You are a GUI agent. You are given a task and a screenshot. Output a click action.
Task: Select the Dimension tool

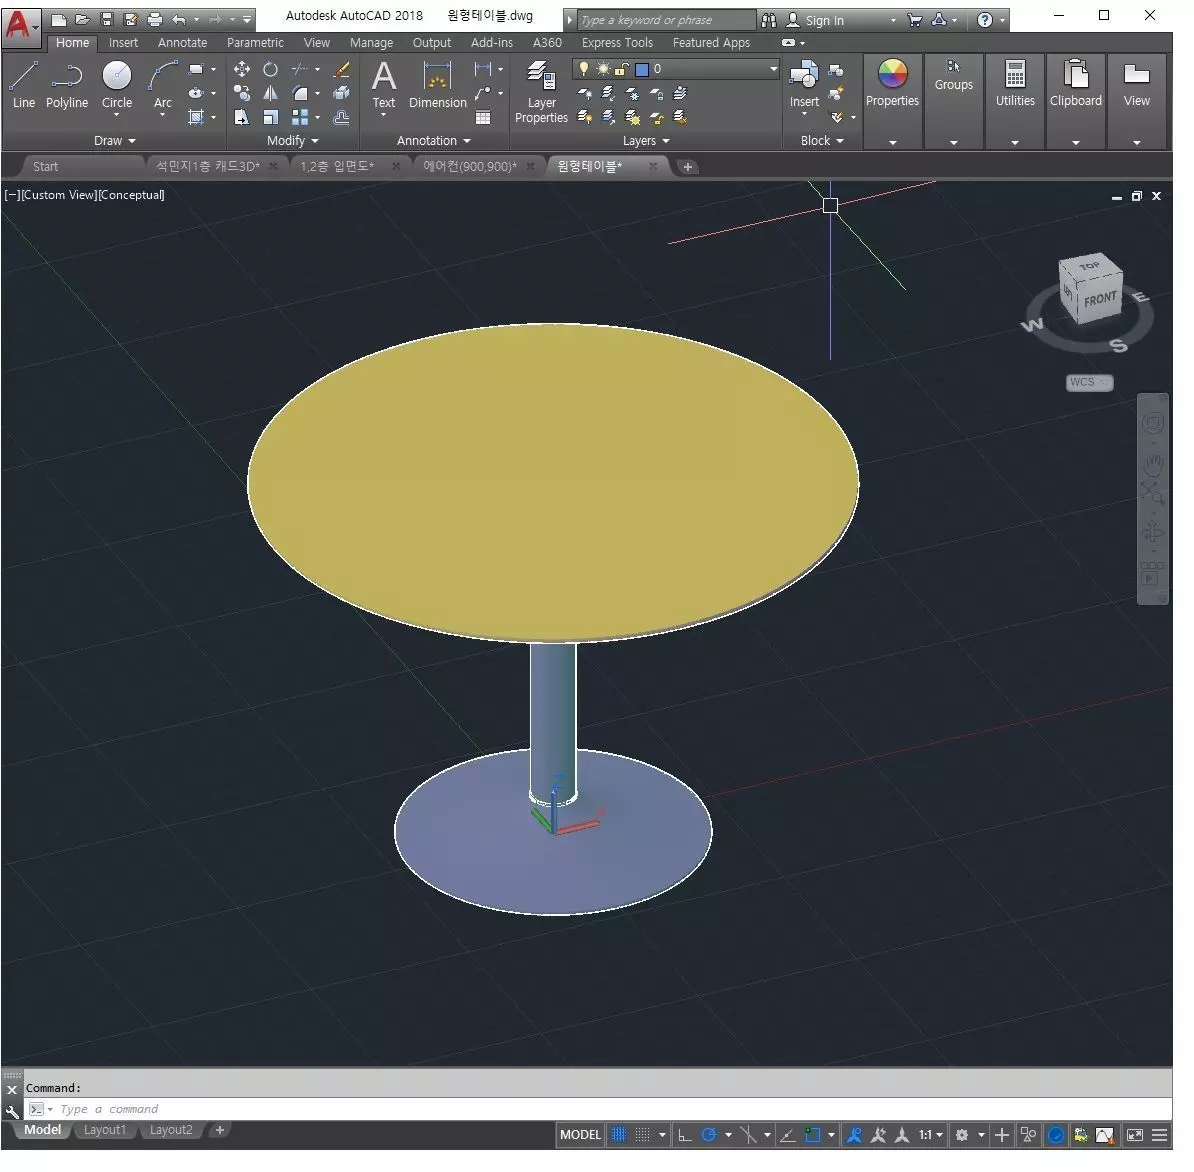[437, 84]
